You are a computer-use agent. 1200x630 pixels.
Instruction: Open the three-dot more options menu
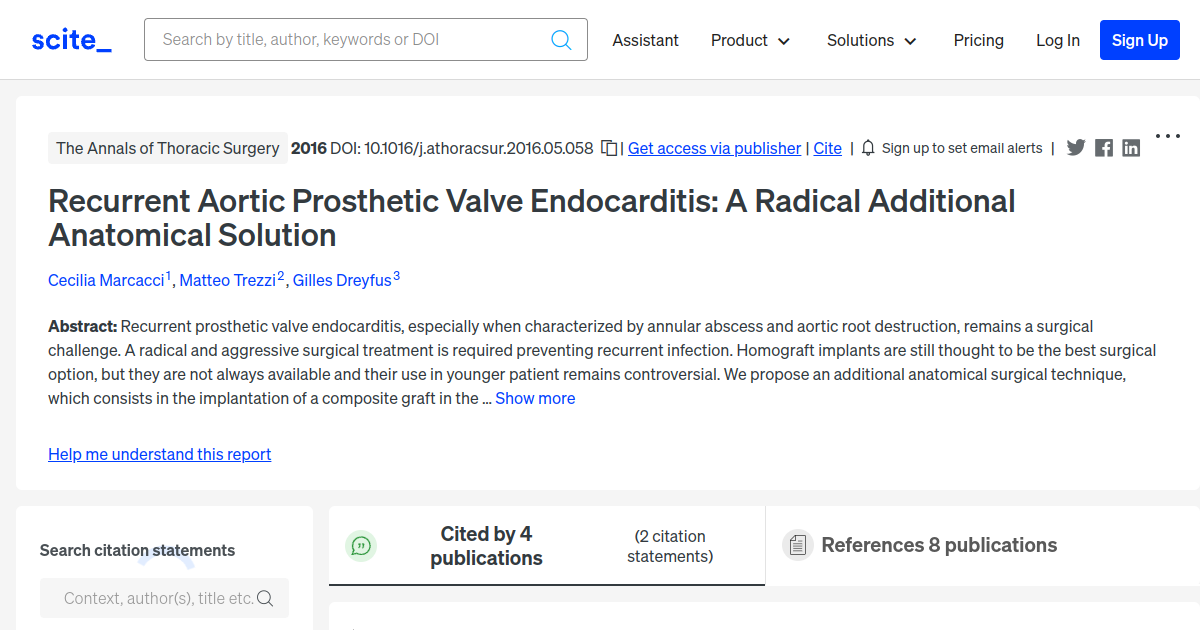(x=1168, y=136)
